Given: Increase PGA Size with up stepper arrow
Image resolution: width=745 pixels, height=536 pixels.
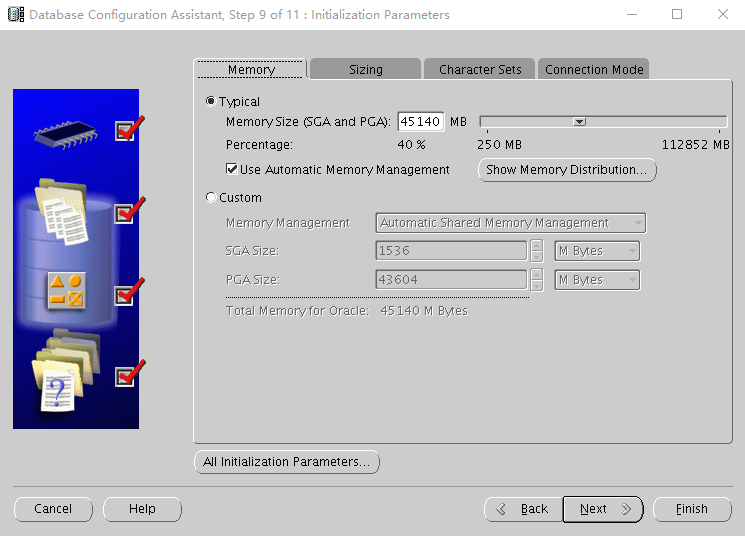Looking at the screenshot, I should 537,275.
